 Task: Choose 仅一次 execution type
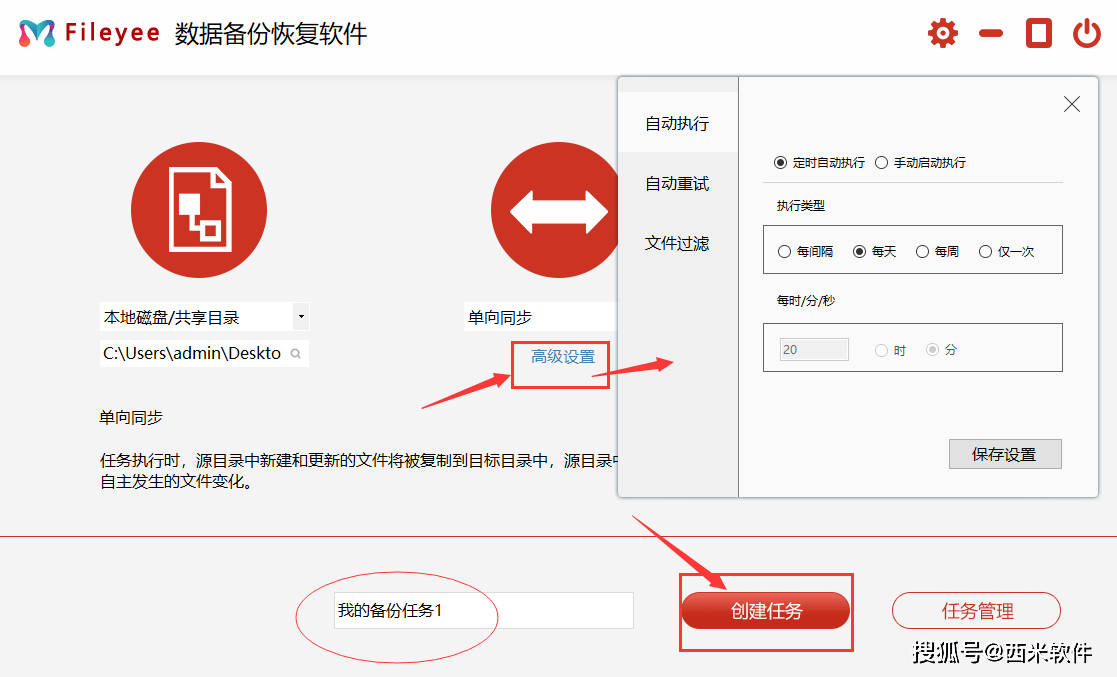pos(1007,252)
